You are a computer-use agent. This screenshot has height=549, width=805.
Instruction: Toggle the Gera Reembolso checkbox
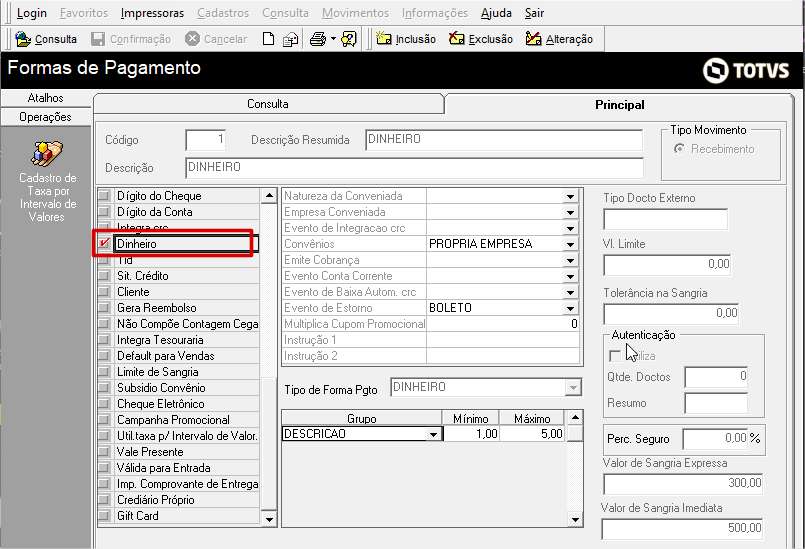pyautogui.click(x=104, y=308)
